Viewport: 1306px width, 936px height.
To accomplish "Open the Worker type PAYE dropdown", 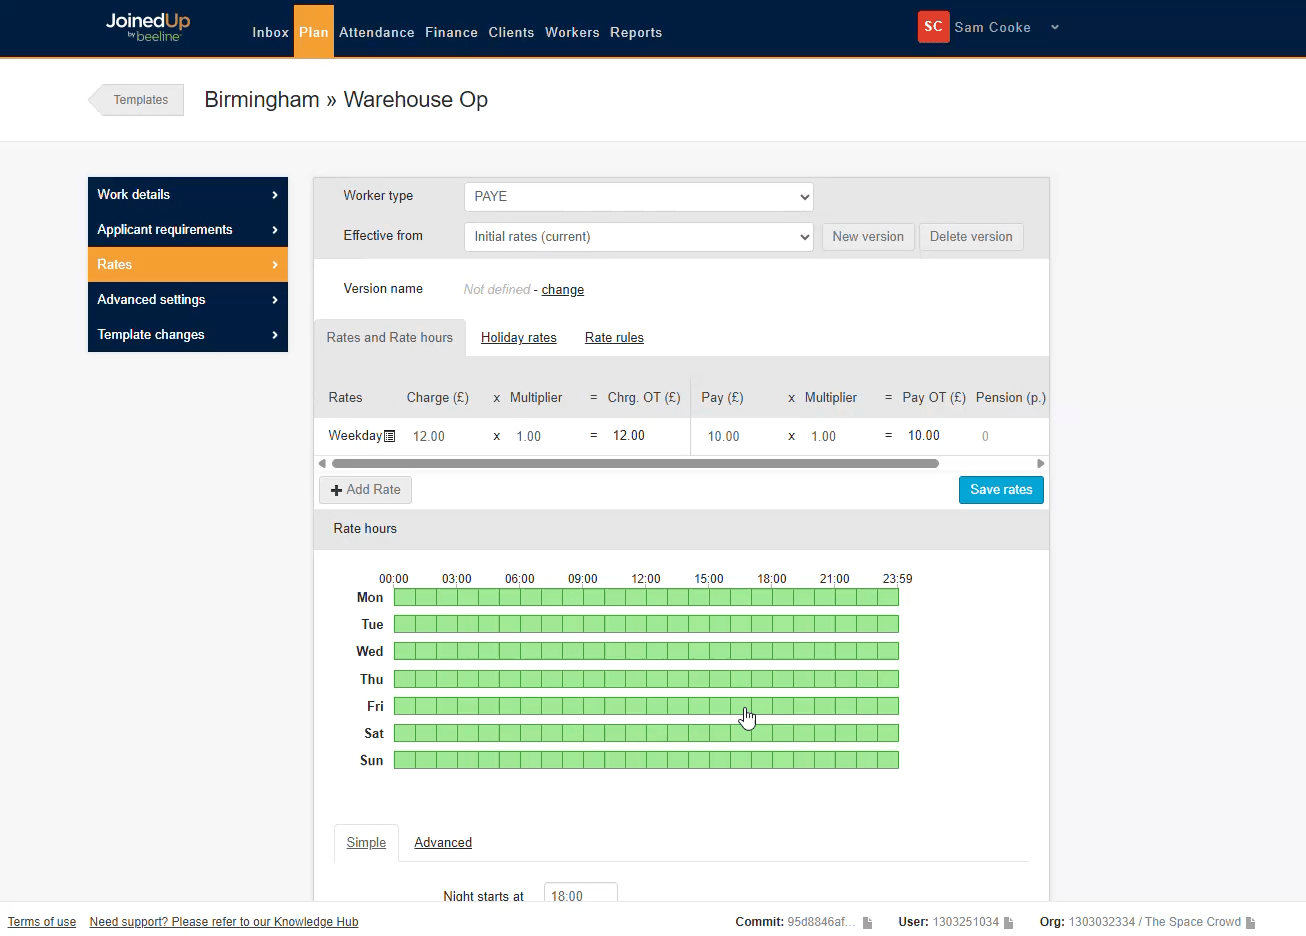I will point(638,197).
